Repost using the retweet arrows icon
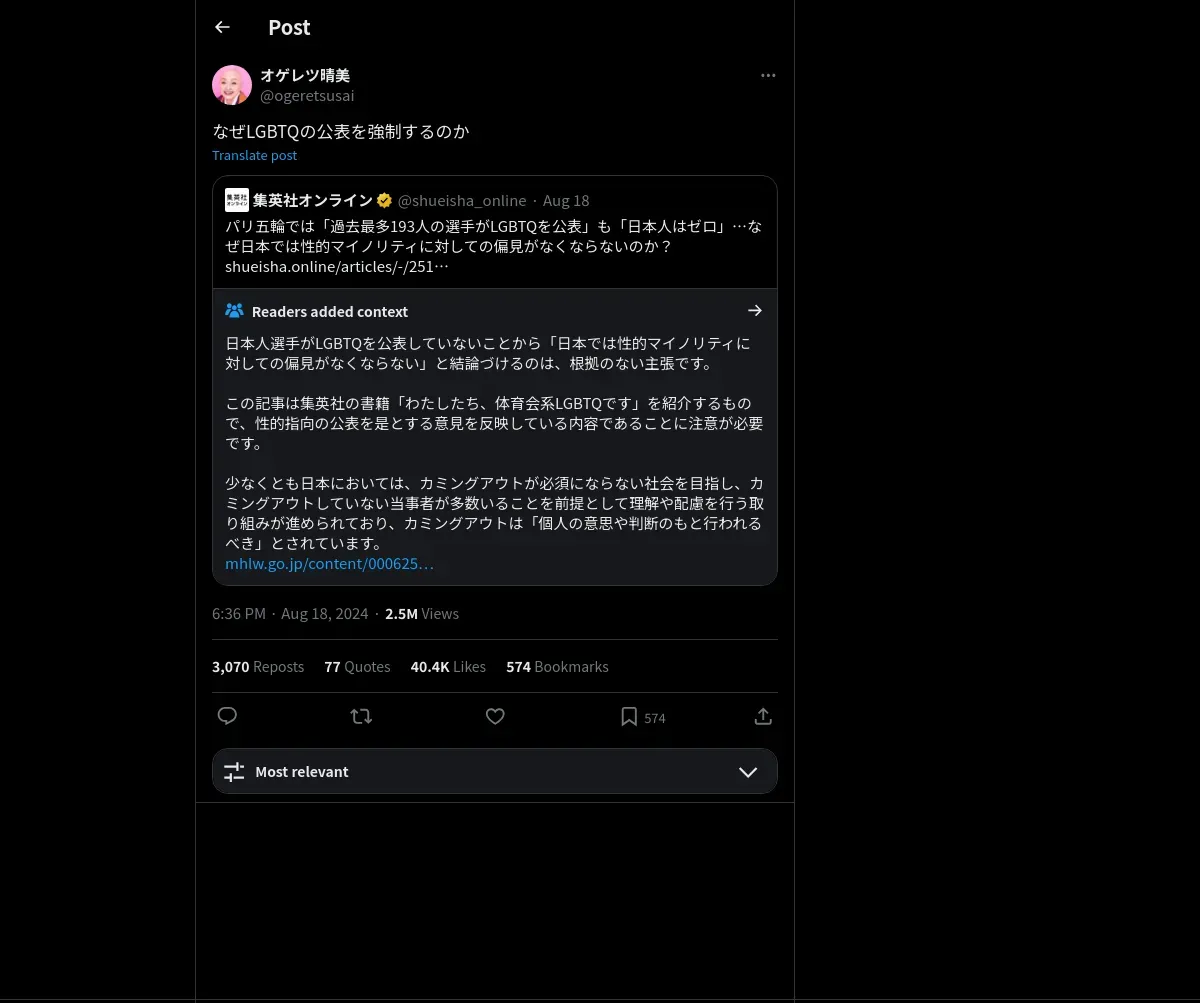 pos(361,716)
